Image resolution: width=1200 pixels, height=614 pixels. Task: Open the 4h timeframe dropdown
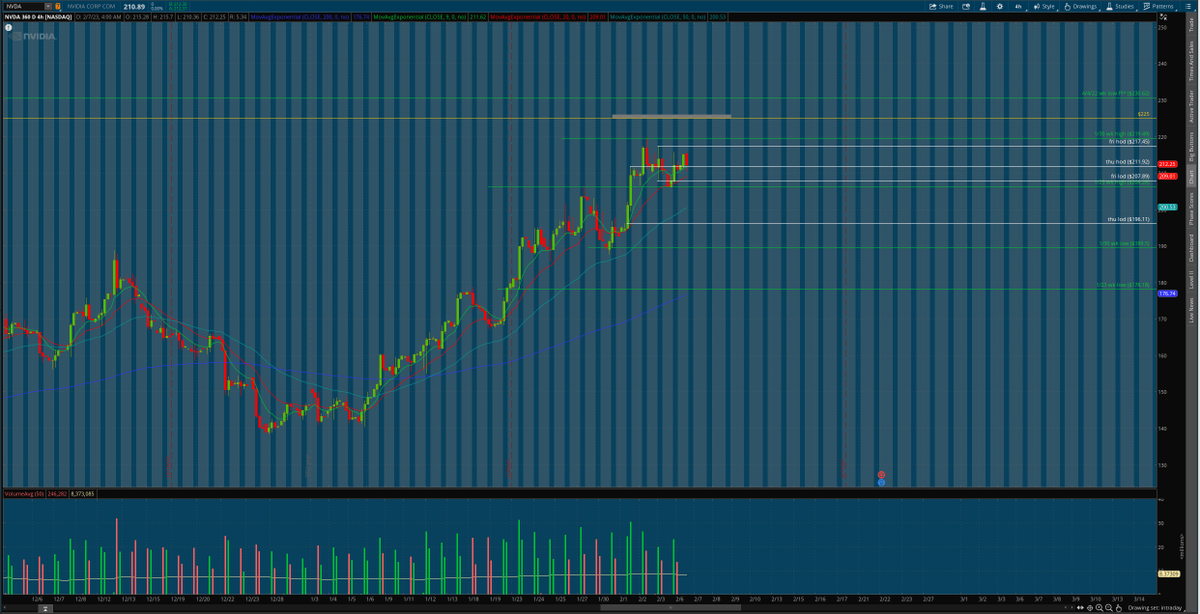pyautogui.click(x=1018, y=5)
